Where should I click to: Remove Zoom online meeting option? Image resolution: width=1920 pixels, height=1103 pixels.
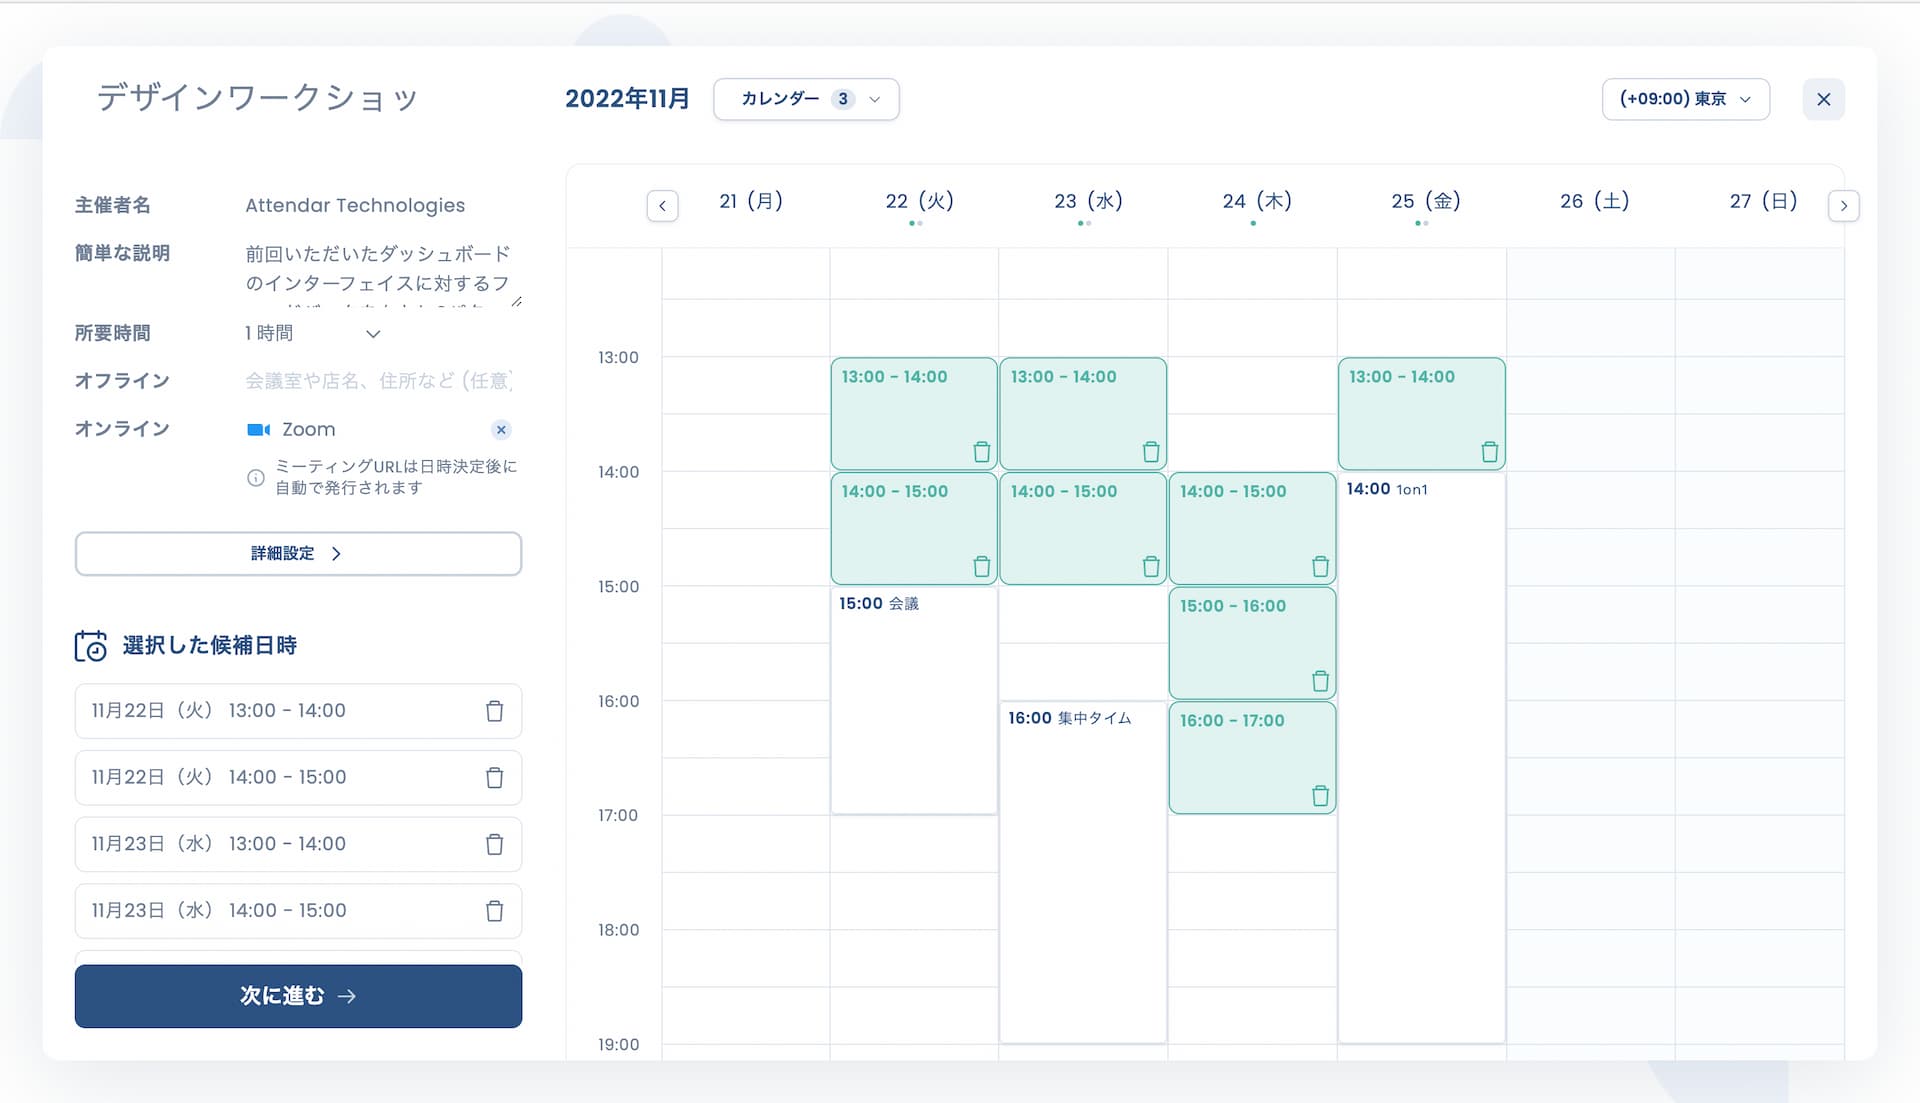click(x=501, y=430)
